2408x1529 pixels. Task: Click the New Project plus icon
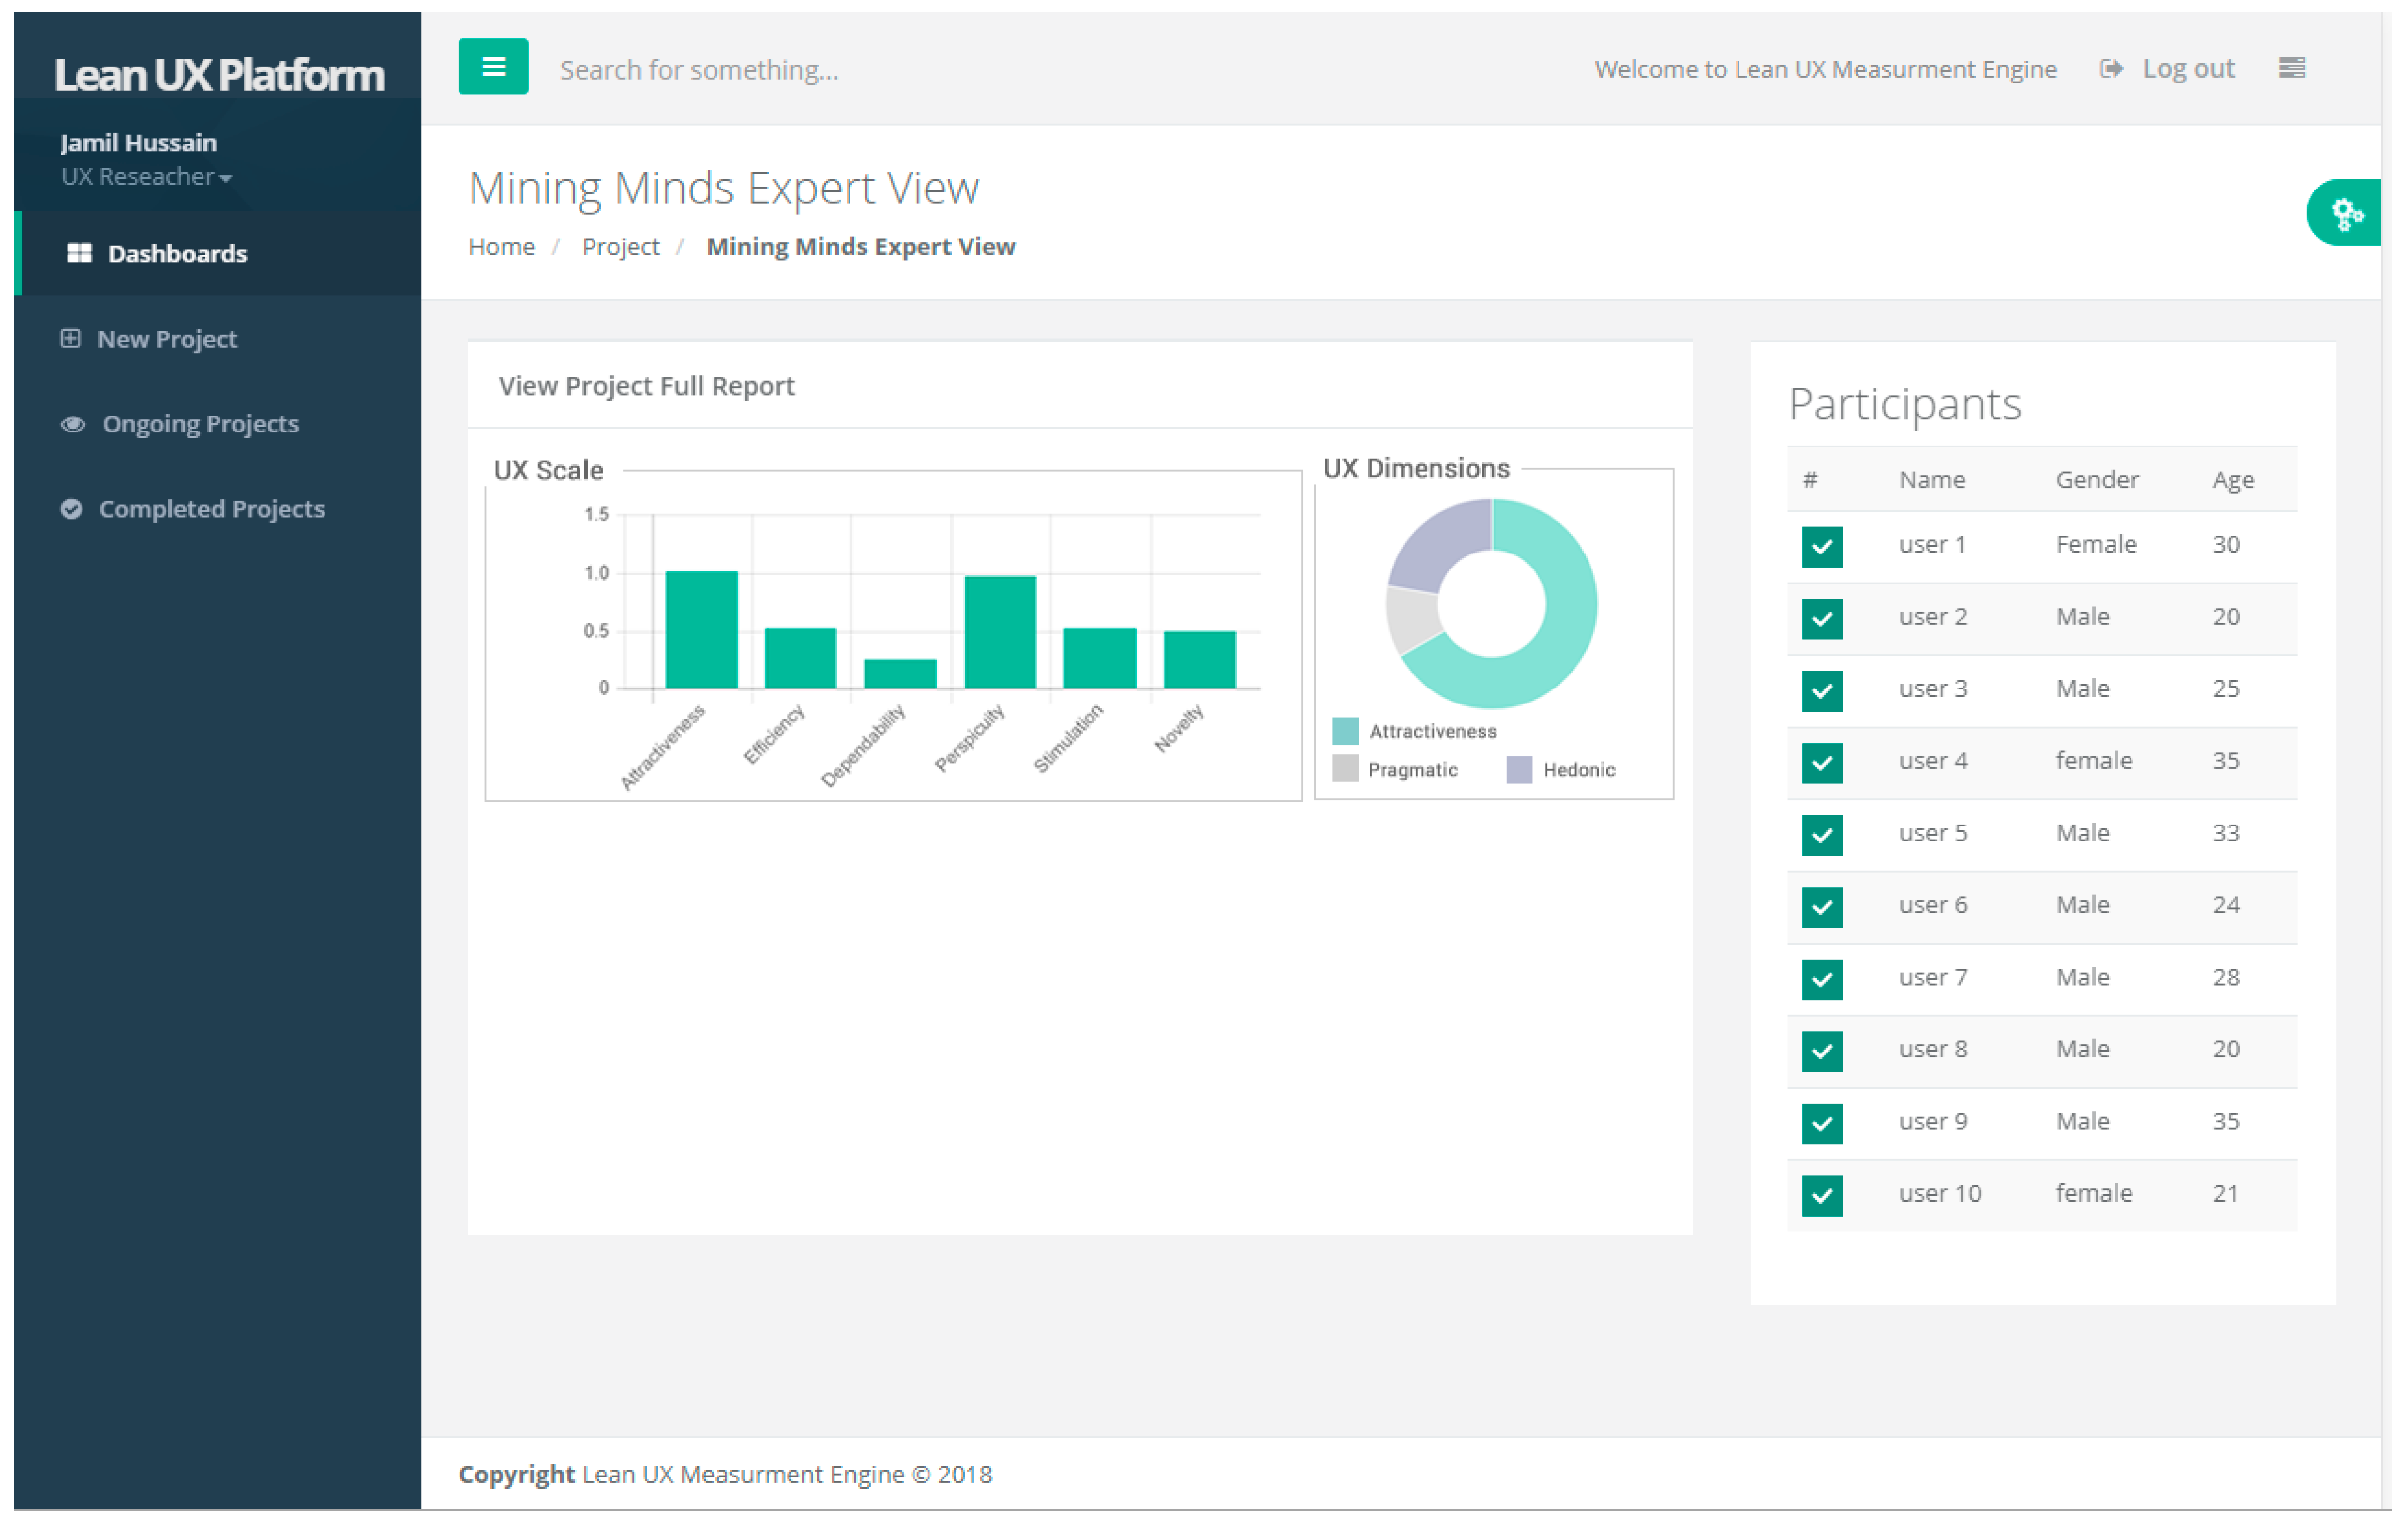tap(70, 339)
